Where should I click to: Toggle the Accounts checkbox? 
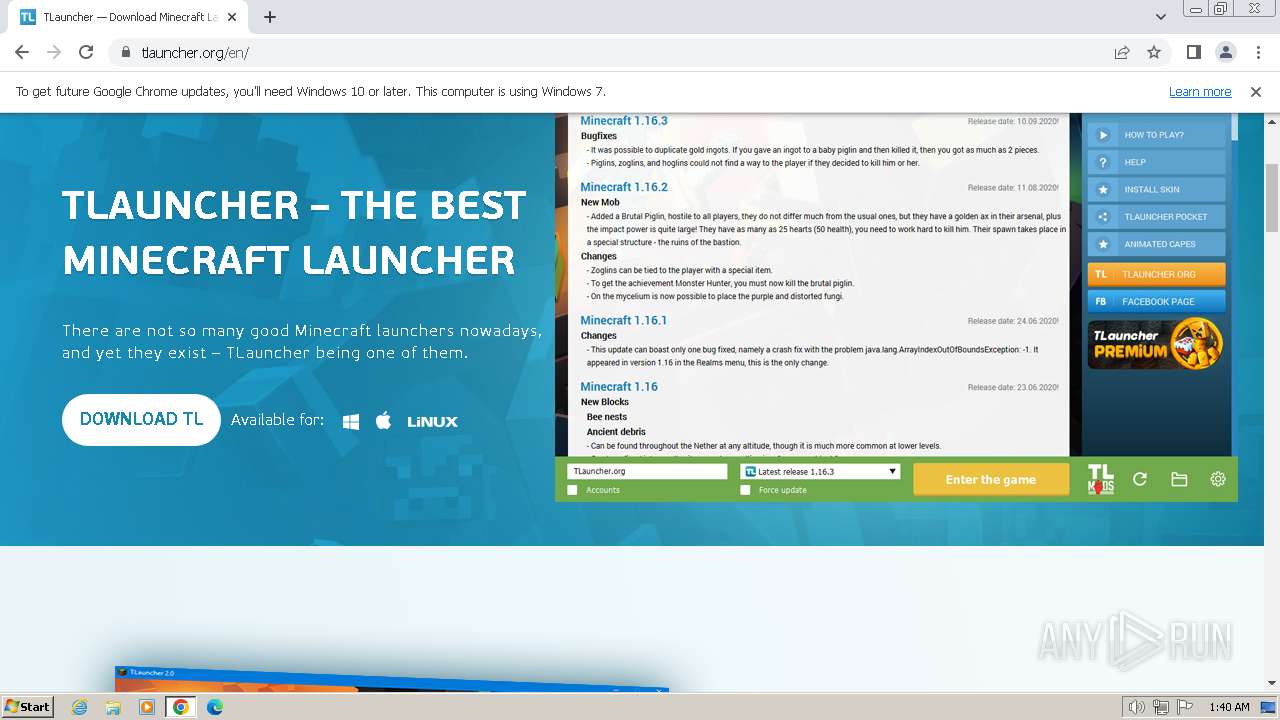point(572,490)
